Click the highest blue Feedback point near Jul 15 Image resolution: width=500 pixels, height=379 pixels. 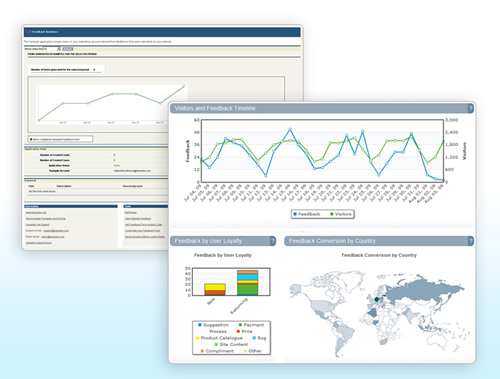point(290,129)
